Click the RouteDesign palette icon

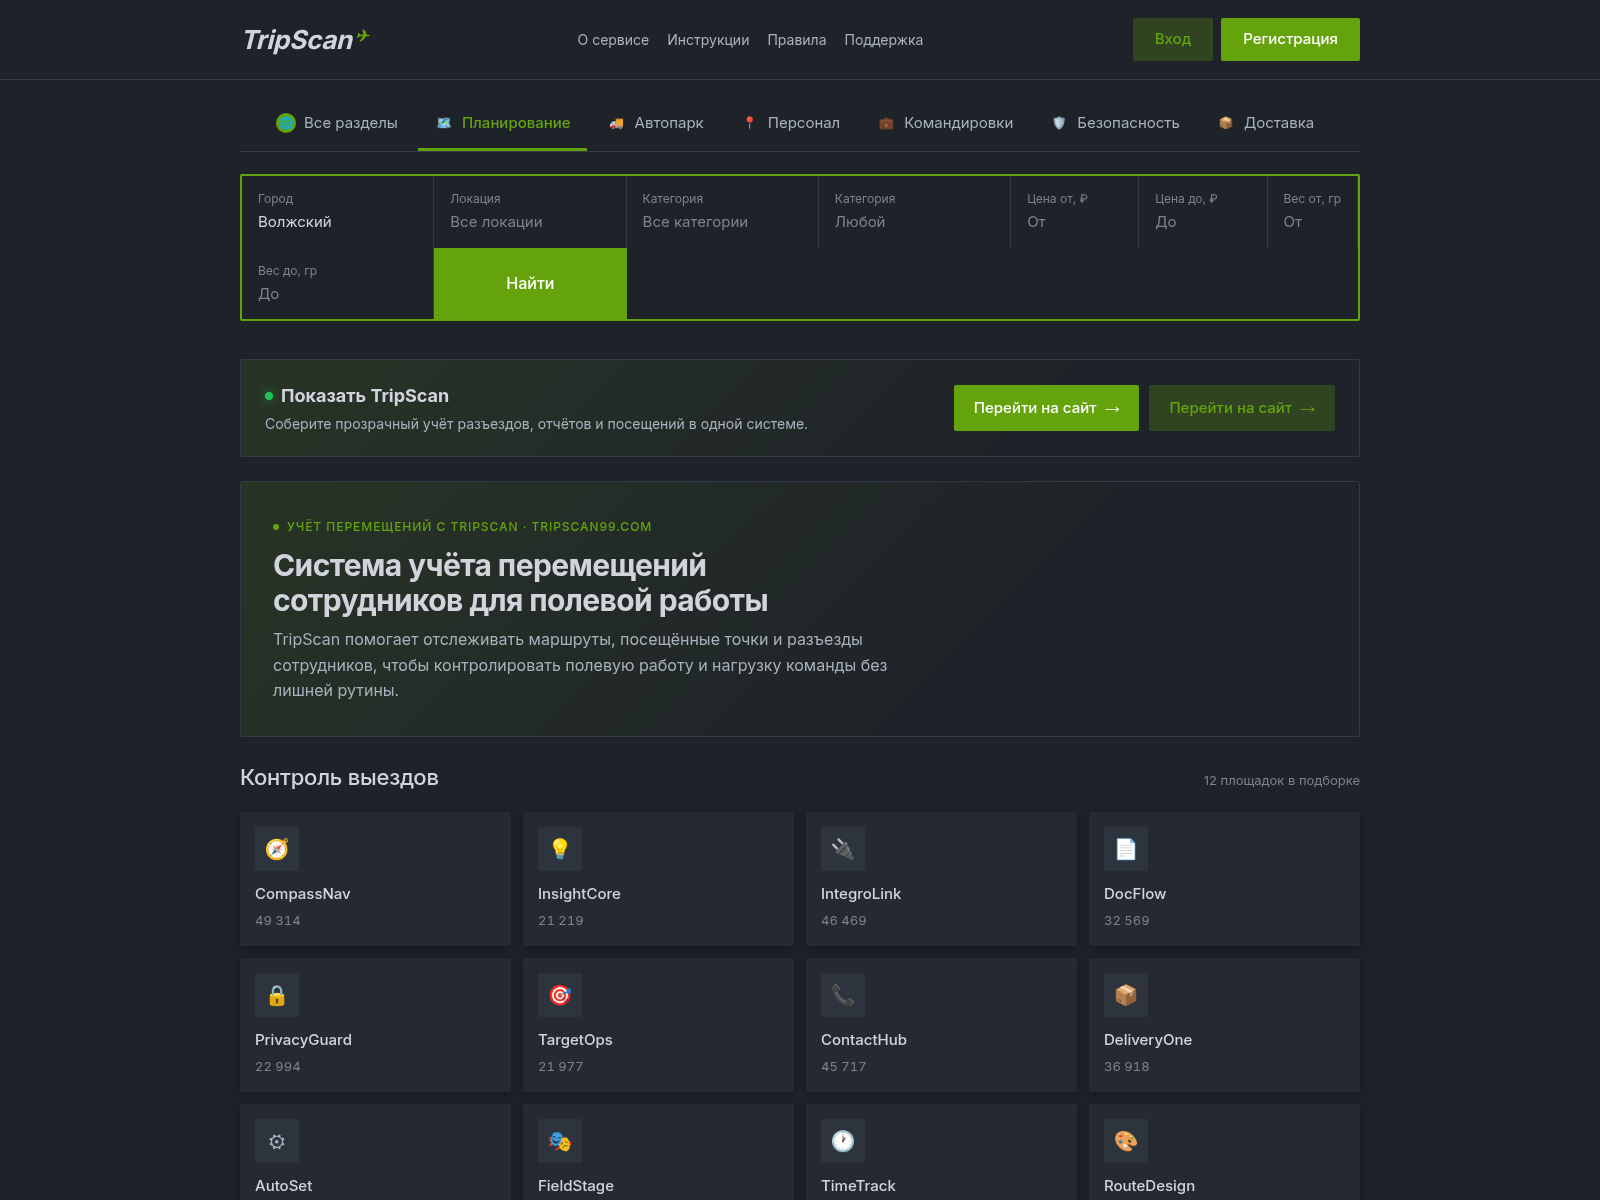[1126, 1141]
